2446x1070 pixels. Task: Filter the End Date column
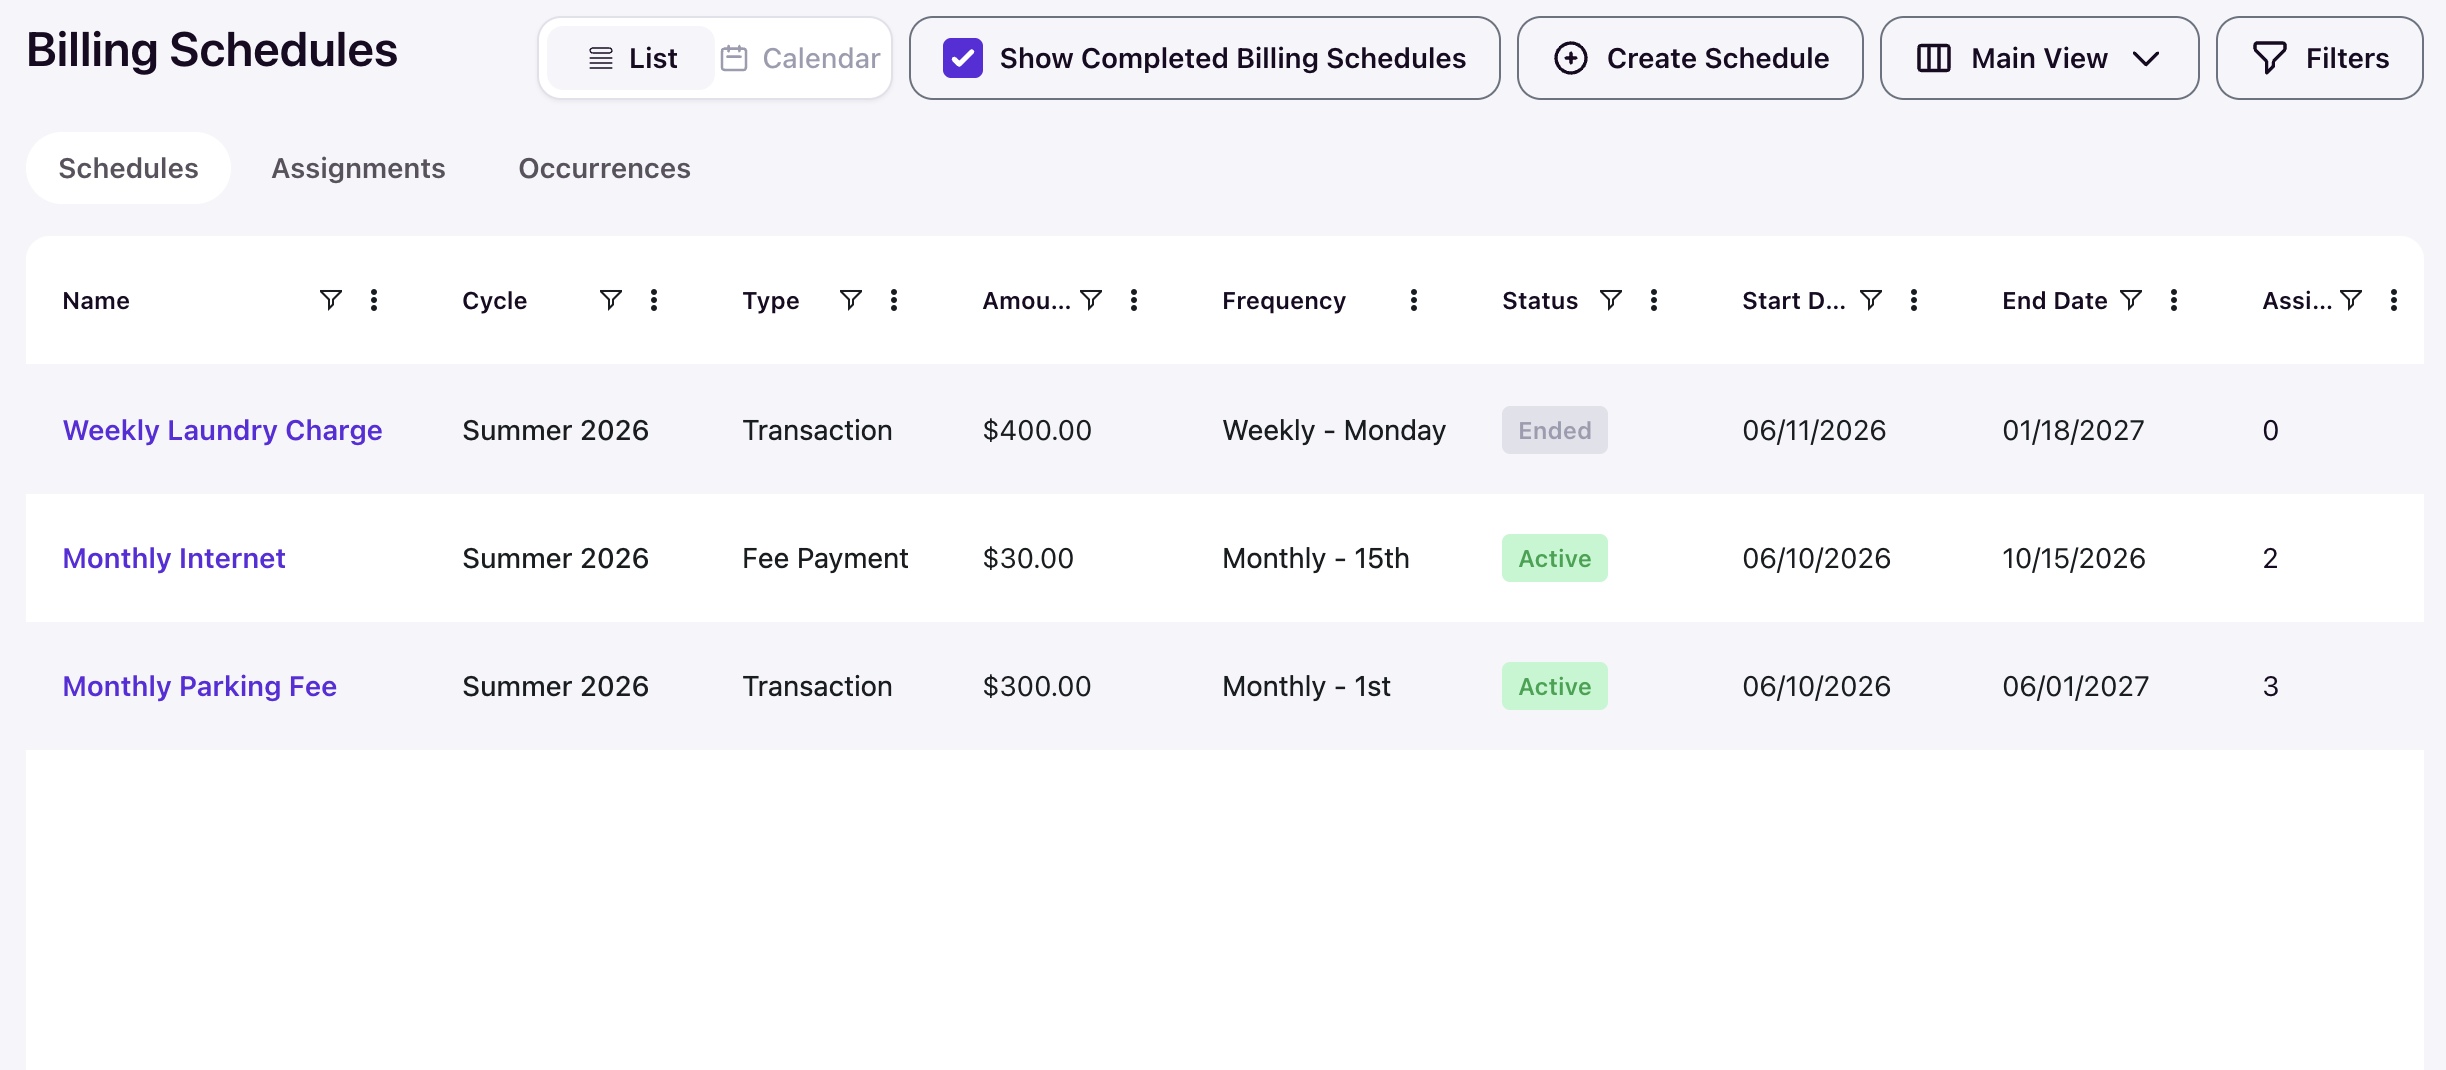[x=2131, y=300]
